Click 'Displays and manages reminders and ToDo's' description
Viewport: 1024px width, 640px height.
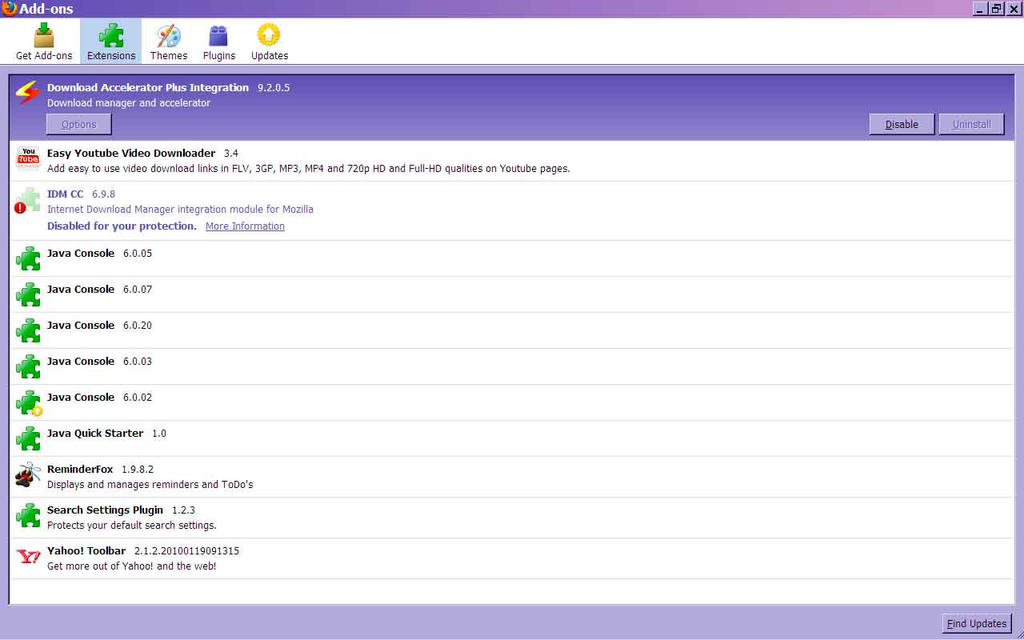pyautogui.click(x=150, y=485)
